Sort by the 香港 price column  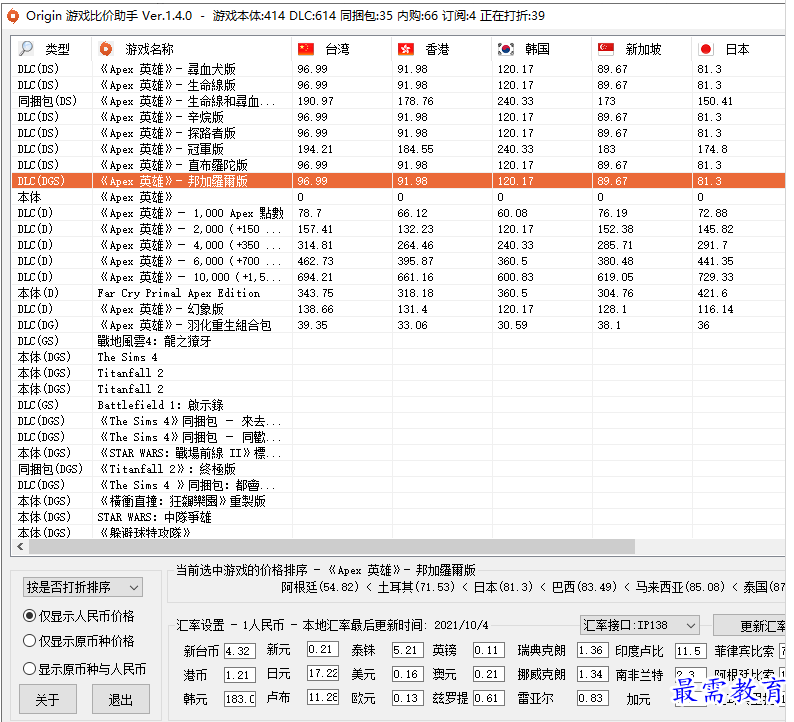(x=442, y=49)
